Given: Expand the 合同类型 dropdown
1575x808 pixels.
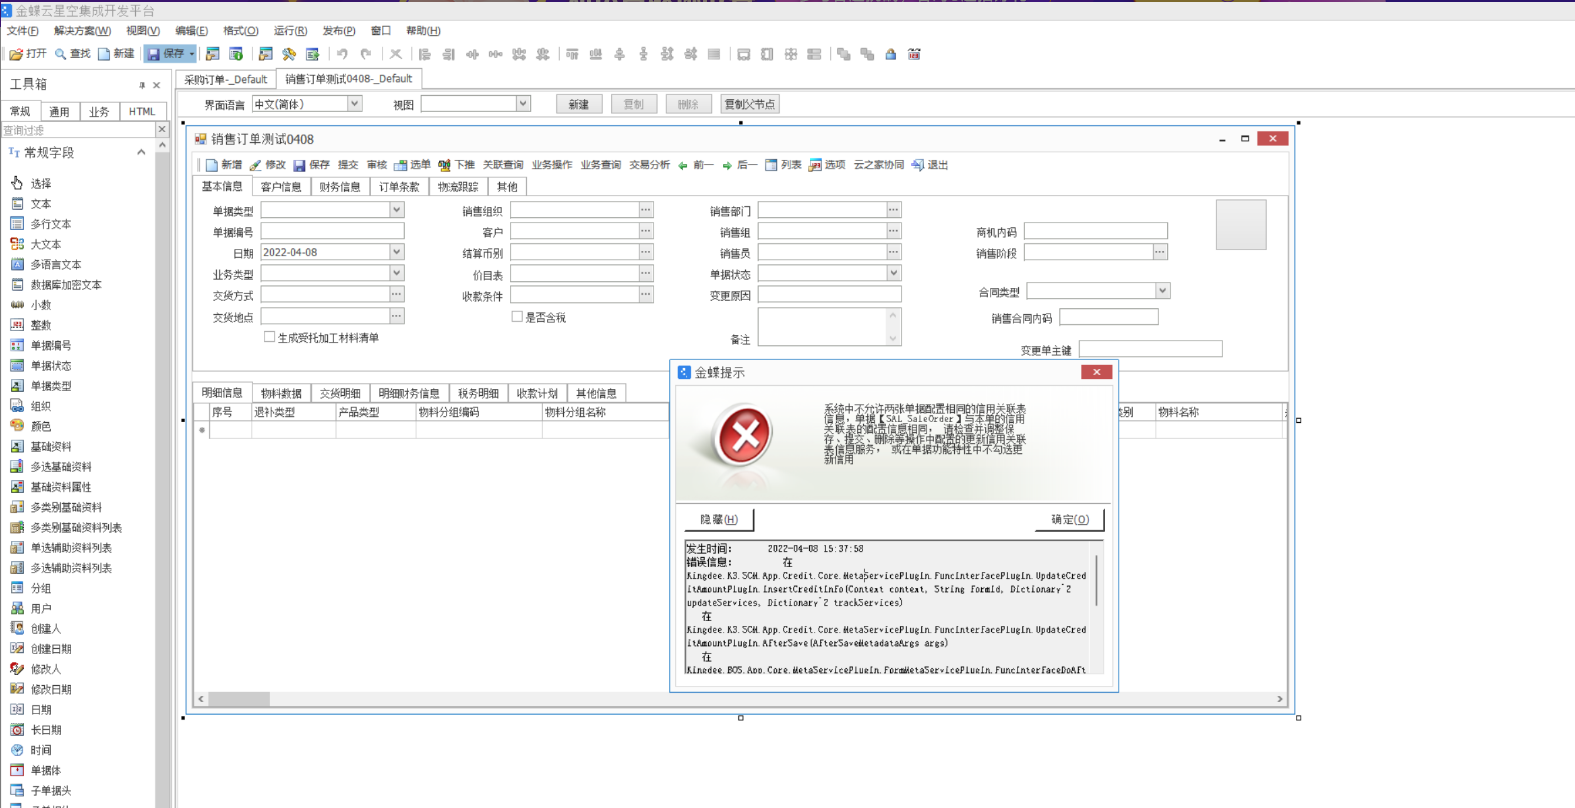Looking at the screenshot, I should pos(1162,291).
